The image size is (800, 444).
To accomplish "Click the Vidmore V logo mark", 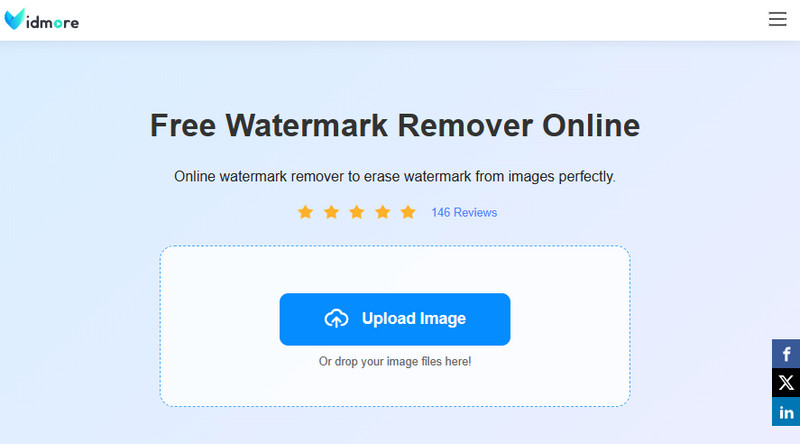I will tap(14, 19).
